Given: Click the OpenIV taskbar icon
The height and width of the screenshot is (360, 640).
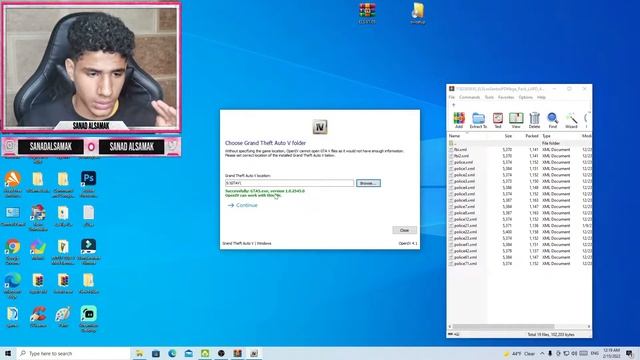Looking at the screenshot, I should coord(254,353).
